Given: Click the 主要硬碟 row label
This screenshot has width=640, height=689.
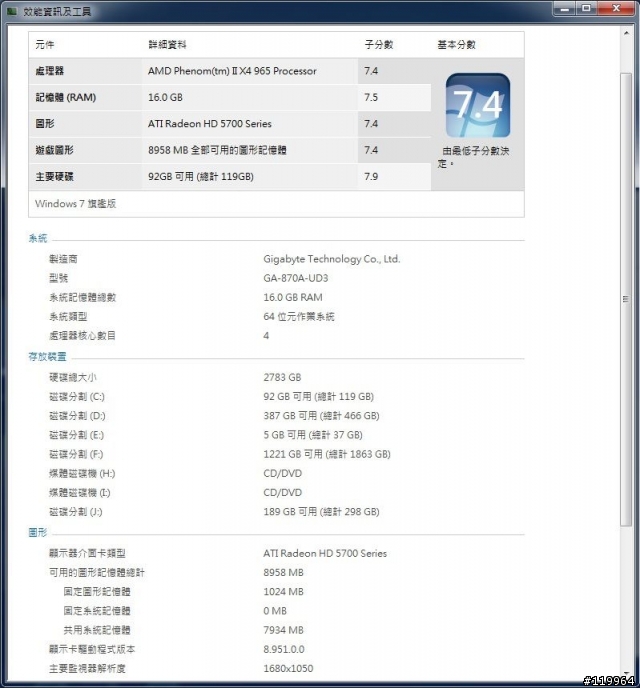Looking at the screenshot, I should click(x=54, y=176).
